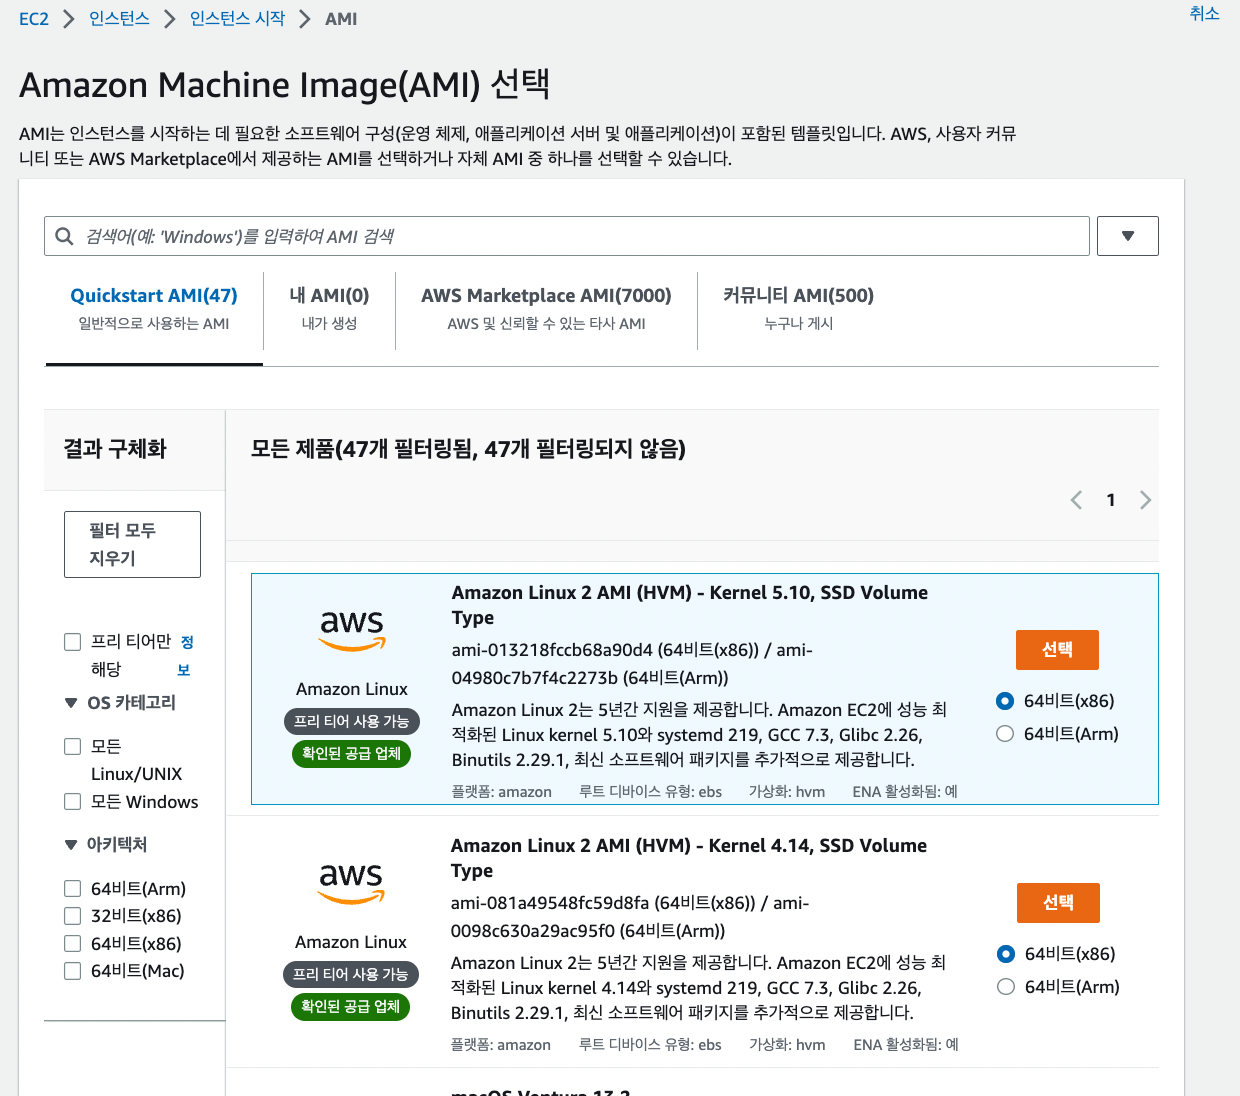
Task: Open the EC2 breadcrumb link
Action: (x=34, y=19)
